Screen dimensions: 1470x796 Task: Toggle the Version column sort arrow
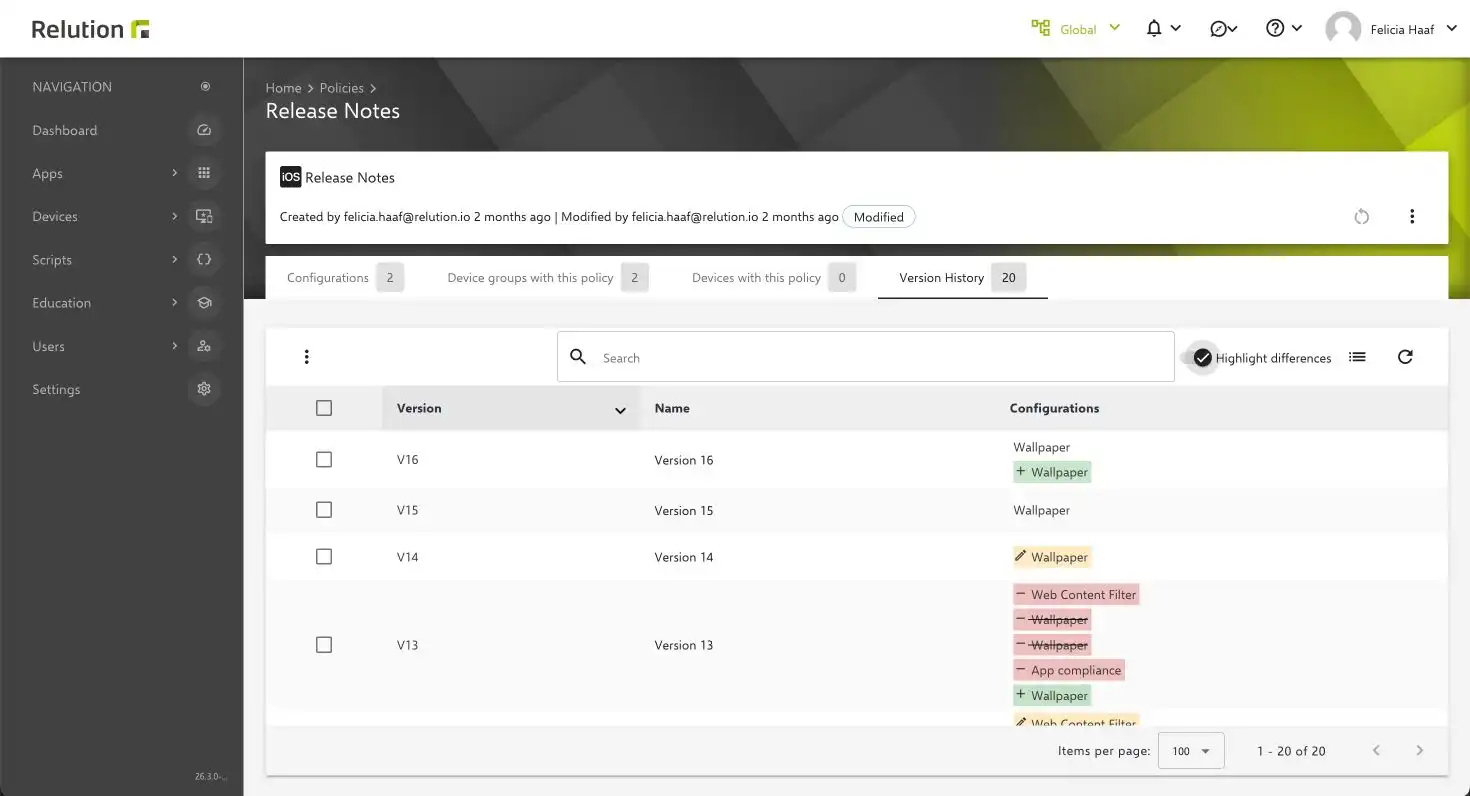tap(620, 410)
